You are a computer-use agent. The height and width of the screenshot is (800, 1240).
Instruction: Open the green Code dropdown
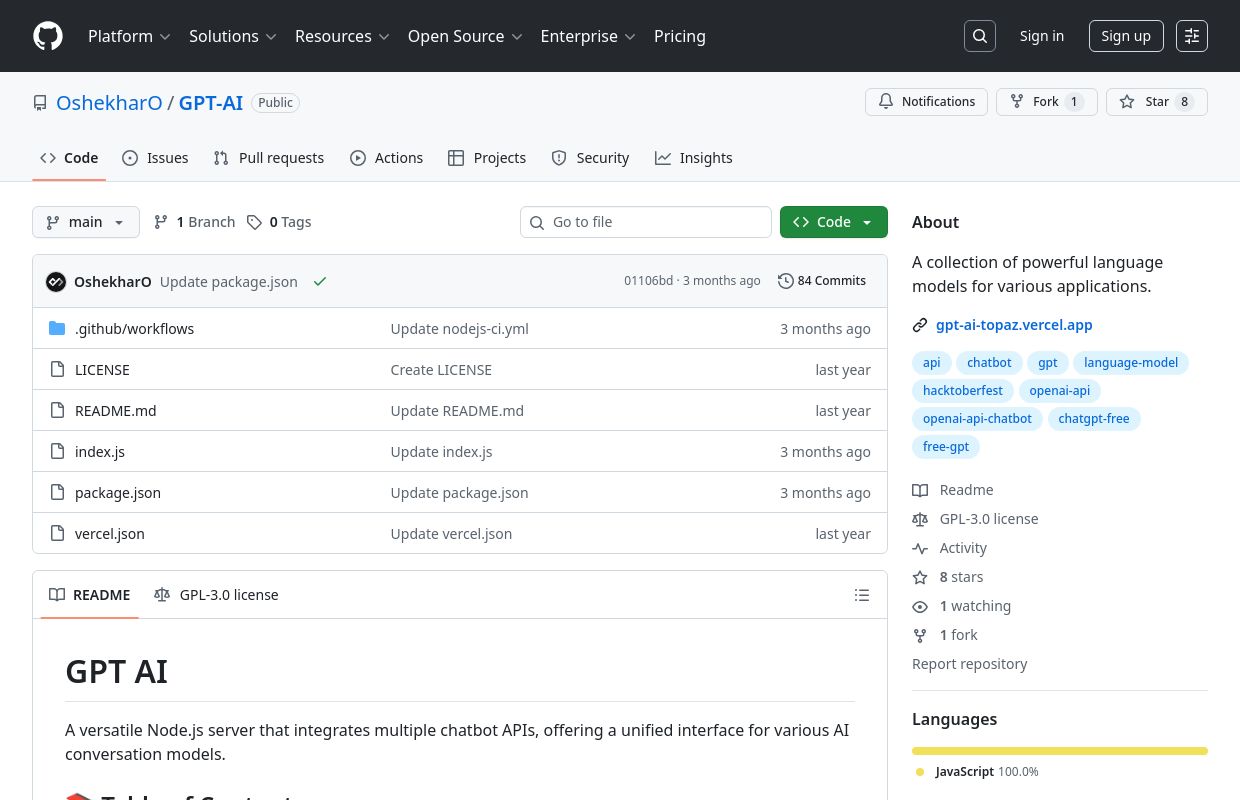click(833, 222)
